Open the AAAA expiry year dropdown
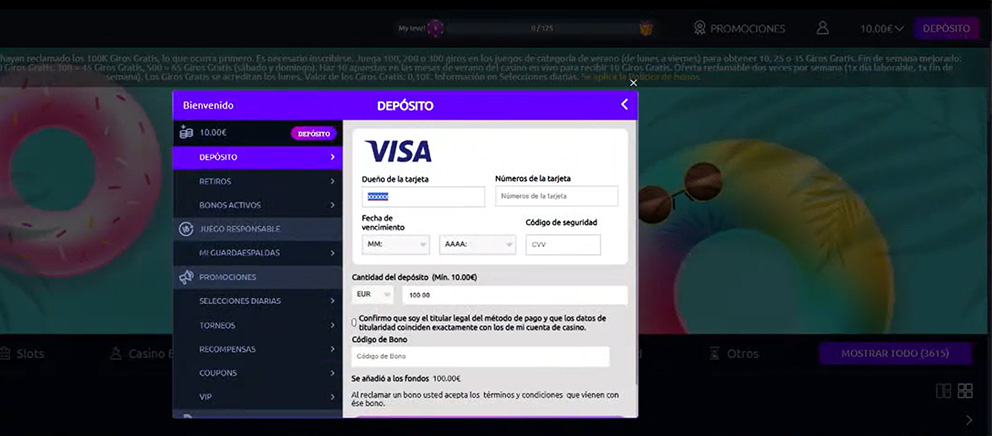Image resolution: width=992 pixels, height=436 pixels. click(478, 244)
